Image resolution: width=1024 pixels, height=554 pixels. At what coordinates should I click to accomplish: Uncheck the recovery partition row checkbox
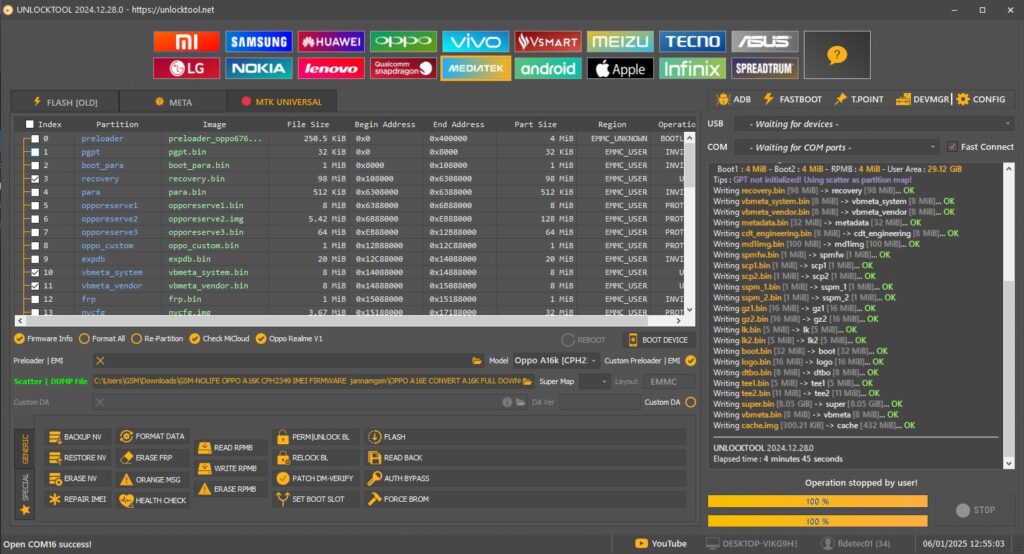(x=35, y=179)
